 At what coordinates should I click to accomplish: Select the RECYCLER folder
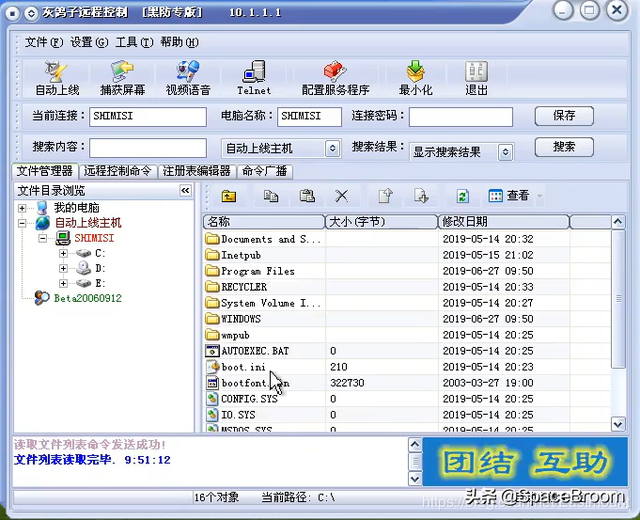[244, 287]
